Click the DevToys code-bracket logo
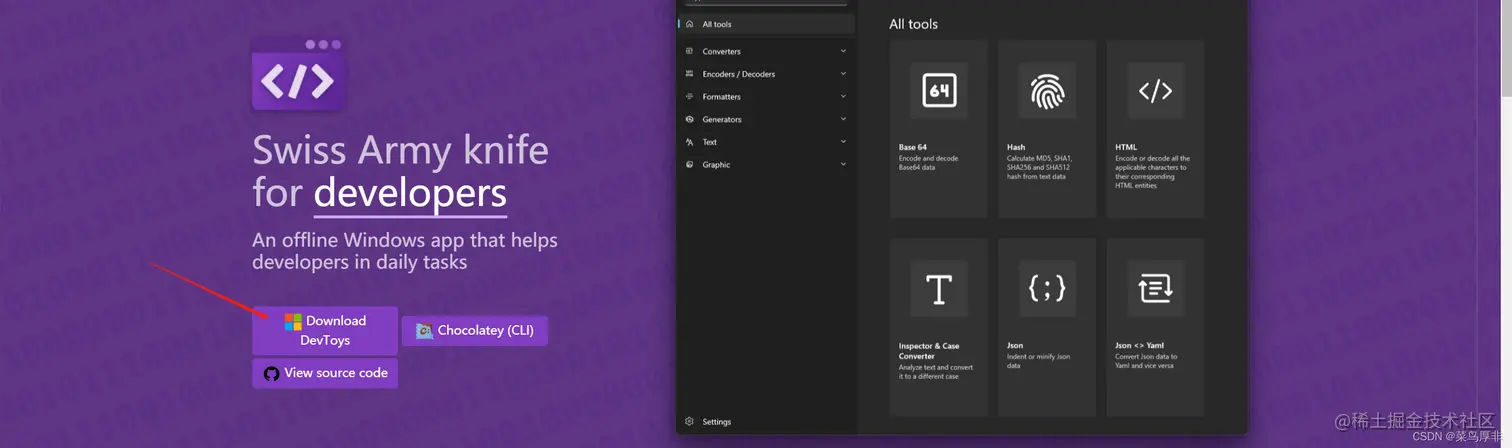The width and height of the screenshot is (1512, 448). click(298, 73)
